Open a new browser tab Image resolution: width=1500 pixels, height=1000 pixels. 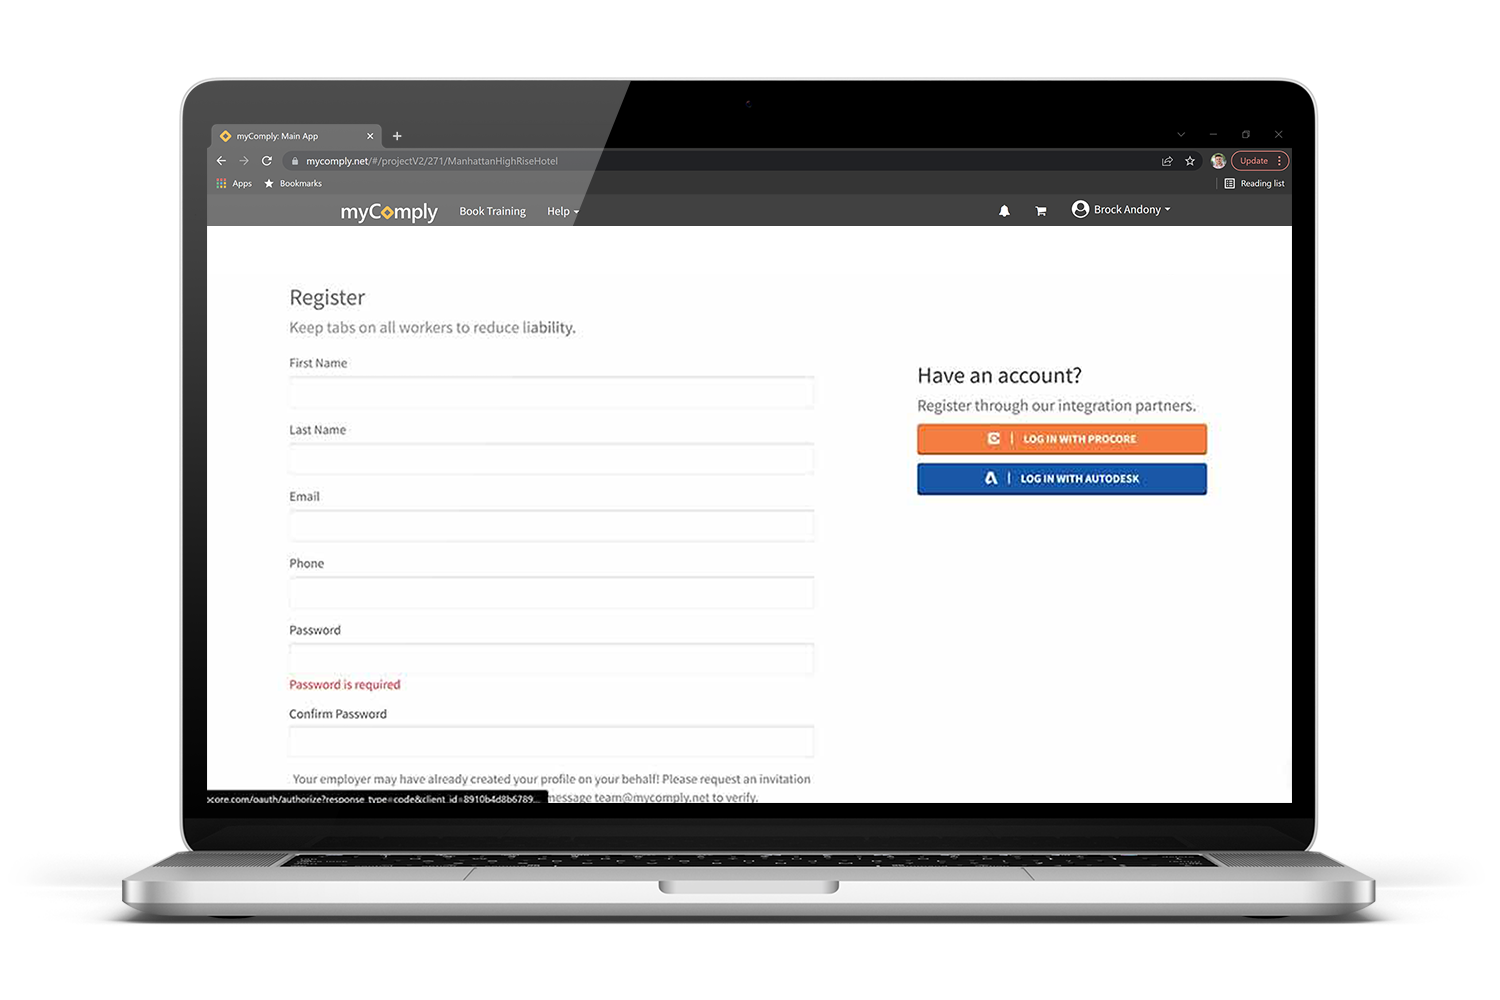click(x=397, y=136)
